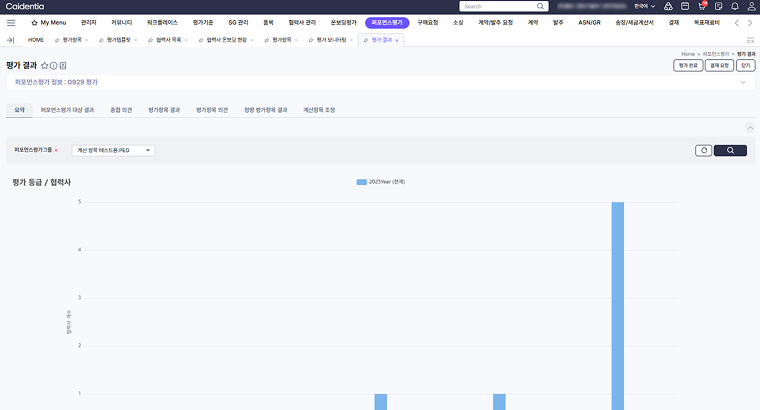Open the 퍼포먼스평가그룹 dropdown
760x410 pixels.
113,150
